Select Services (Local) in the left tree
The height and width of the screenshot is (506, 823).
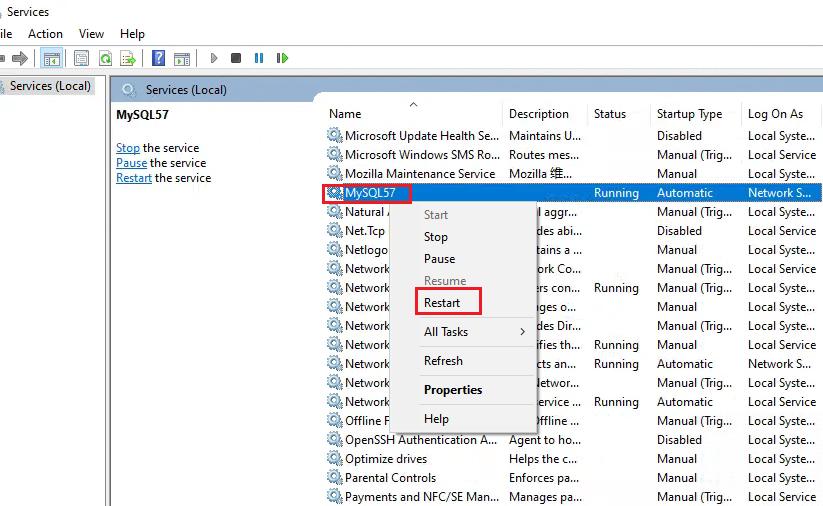coord(50,86)
